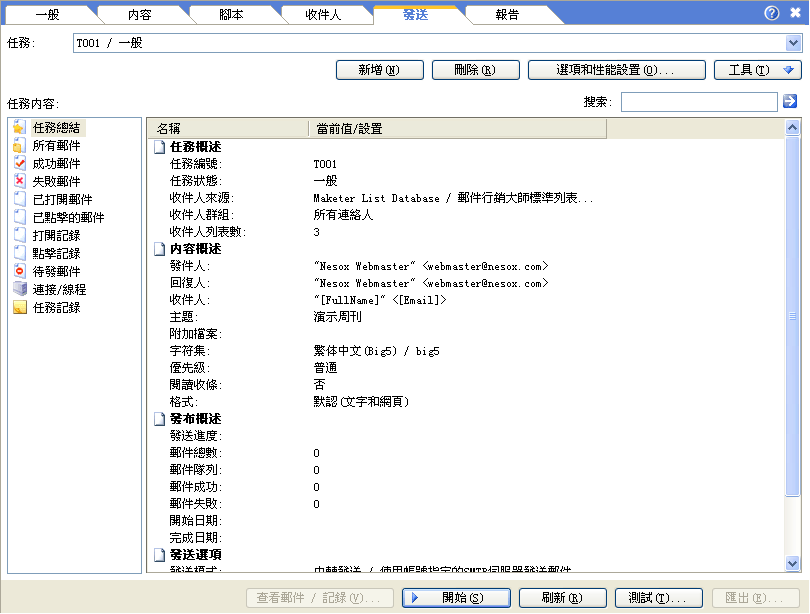Viewport: 810px width, 614px height.
Task: Click the 任務總結 icon in sidebar
Action: 19,128
